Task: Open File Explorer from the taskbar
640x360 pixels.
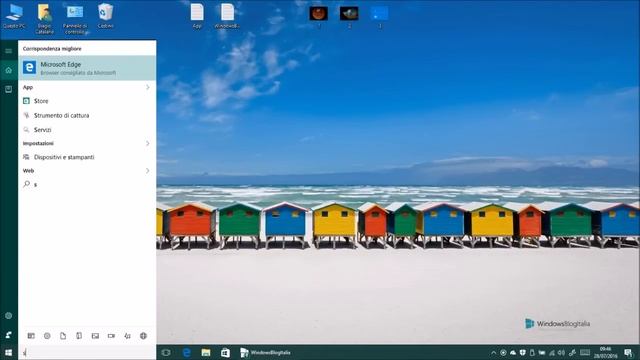Action: coord(206,352)
